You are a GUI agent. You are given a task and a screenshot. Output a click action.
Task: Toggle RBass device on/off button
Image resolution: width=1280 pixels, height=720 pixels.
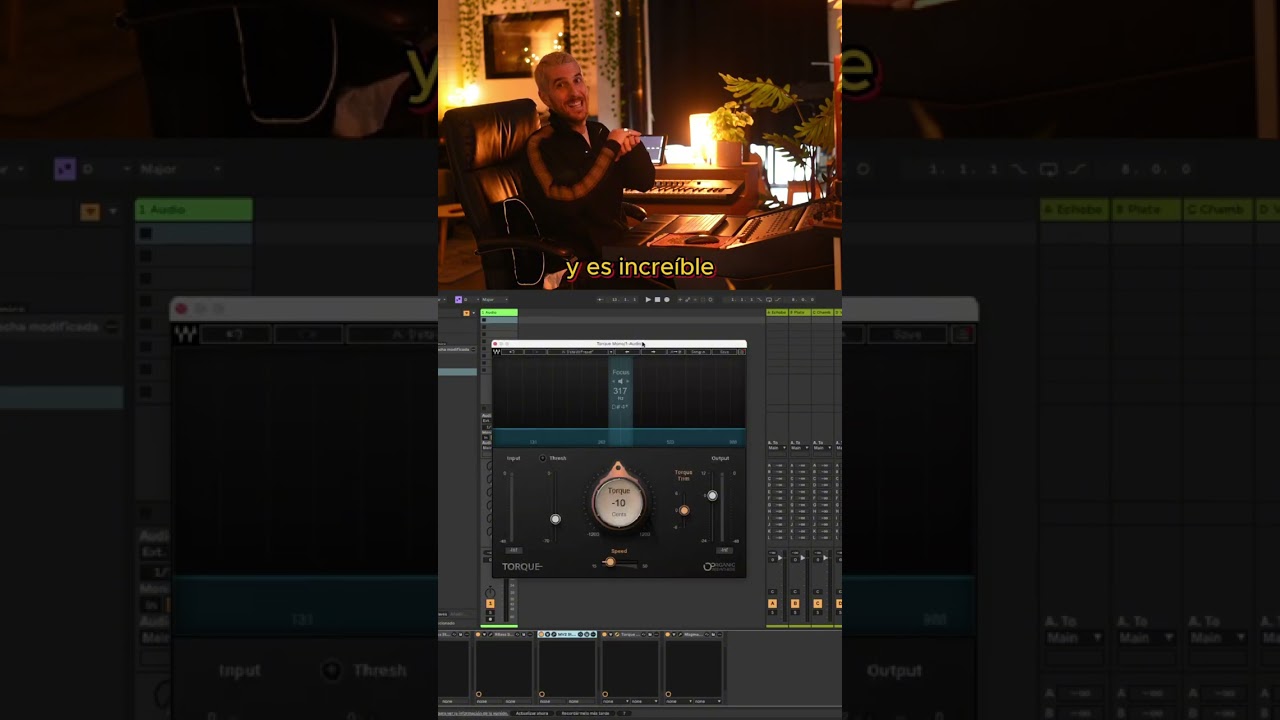[478, 634]
